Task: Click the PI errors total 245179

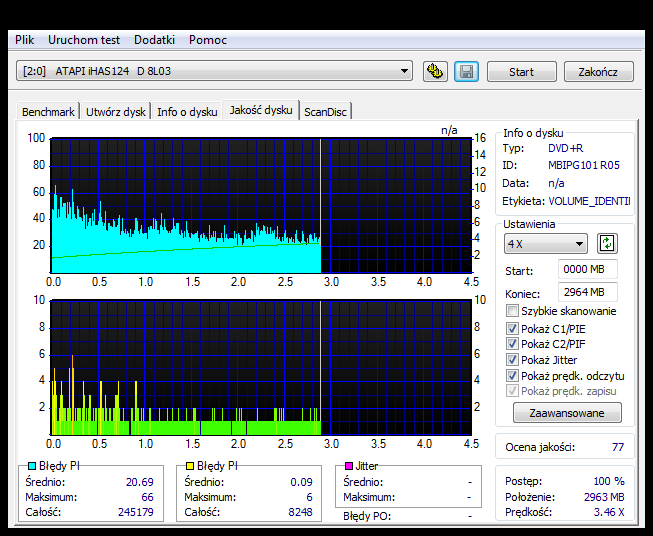Action: click(136, 512)
